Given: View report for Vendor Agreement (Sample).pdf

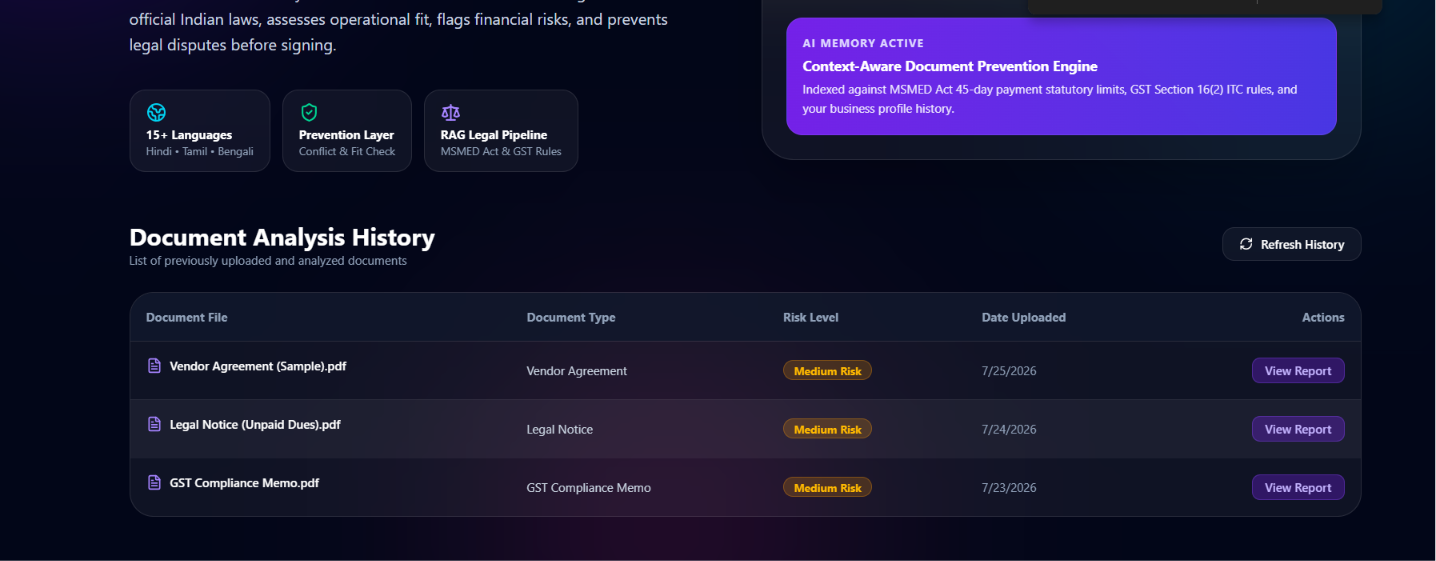Looking at the screenshot, I should pos(1298,371).
